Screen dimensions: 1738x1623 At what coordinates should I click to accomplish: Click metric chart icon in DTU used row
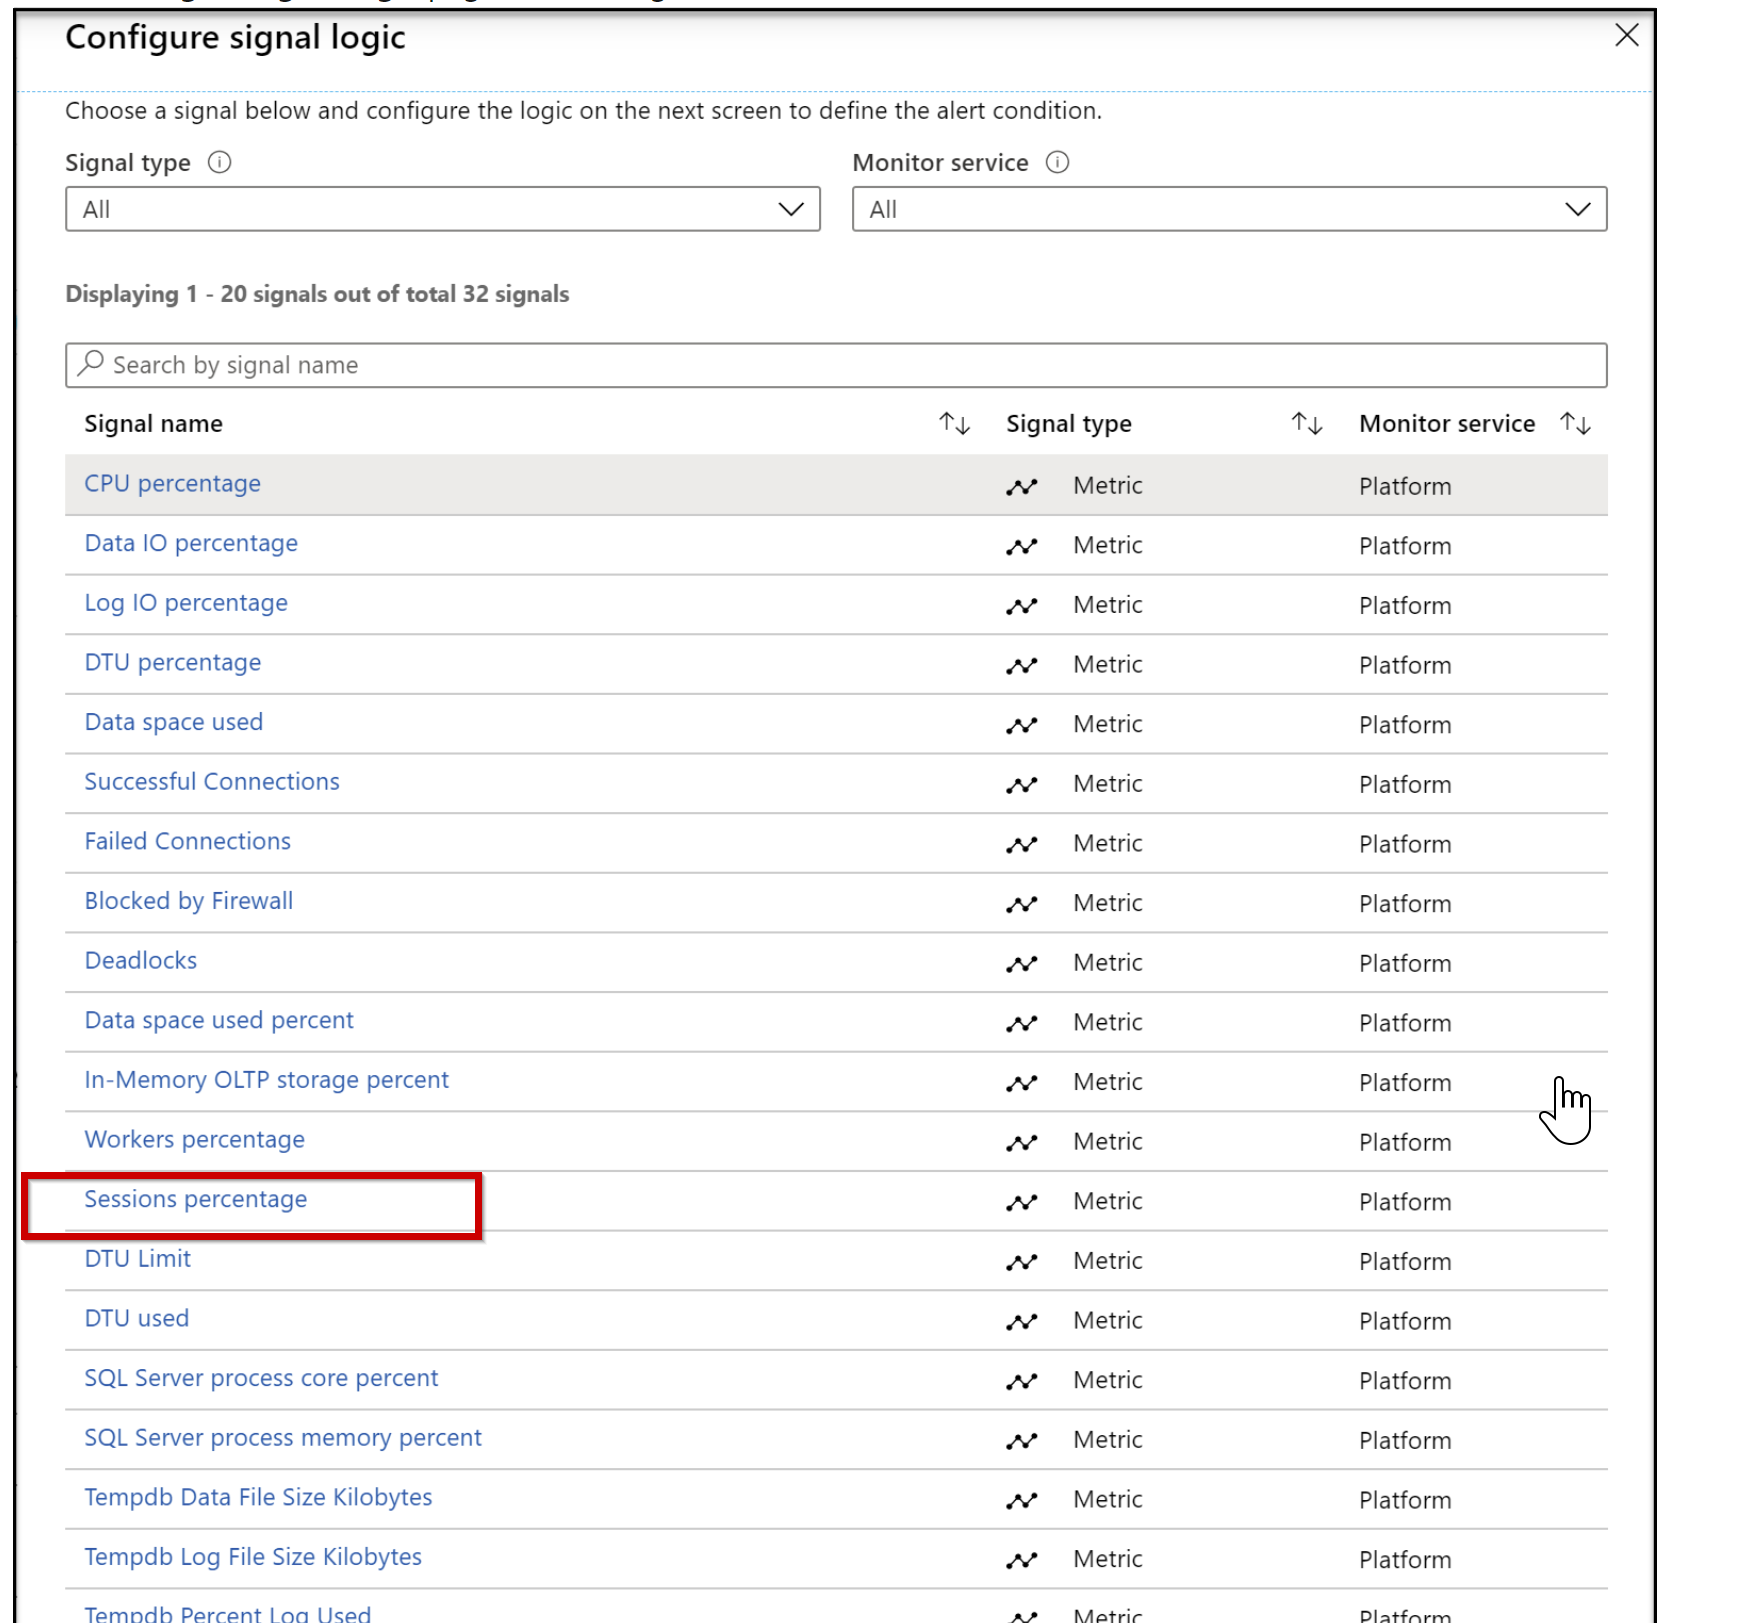(x=1021, y=1322)
